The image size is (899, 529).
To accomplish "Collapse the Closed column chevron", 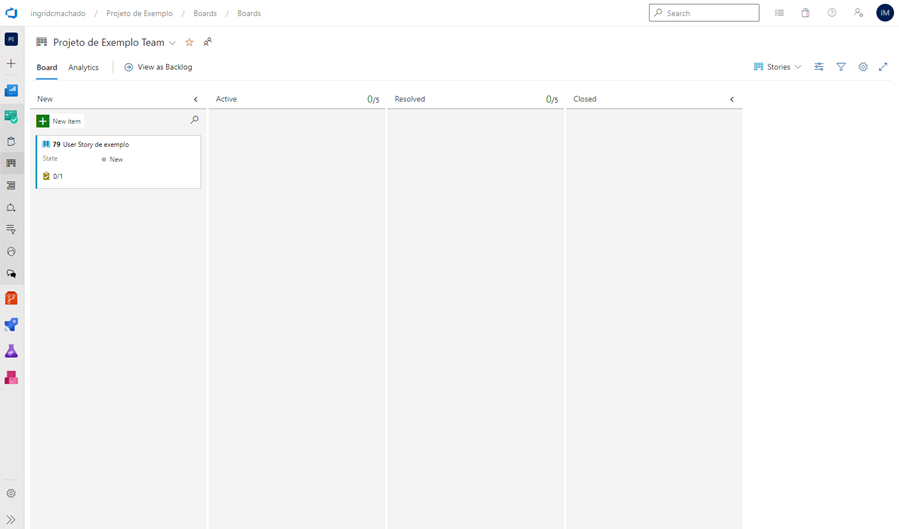I will [x=732, y=99].
